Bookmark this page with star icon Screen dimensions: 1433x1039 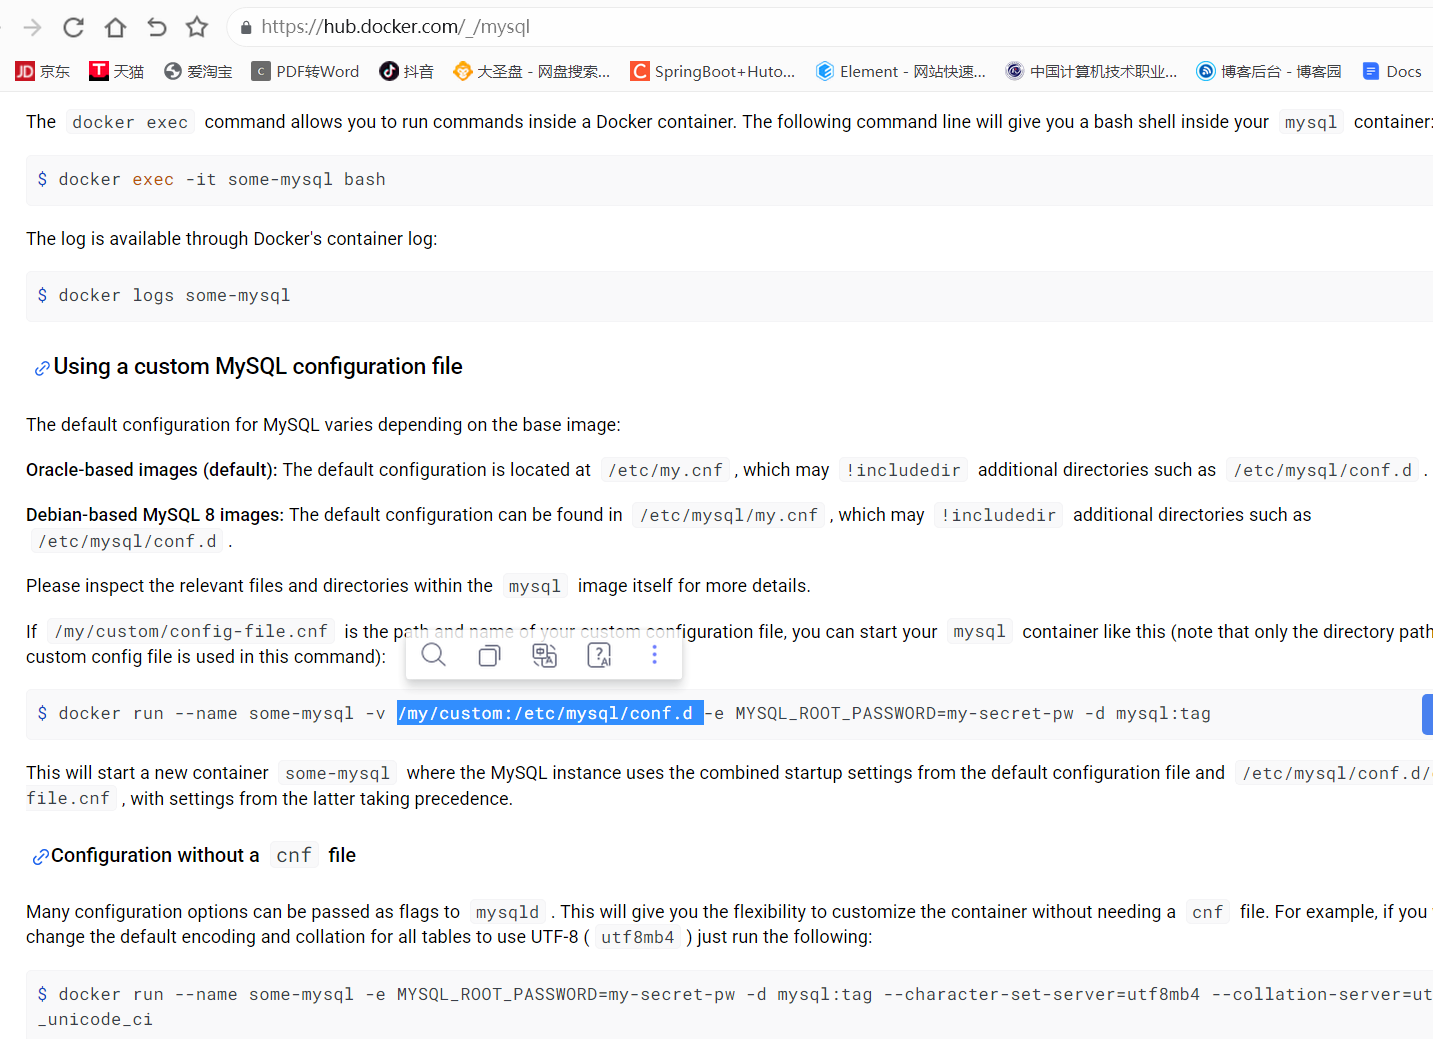pos(197,27)
